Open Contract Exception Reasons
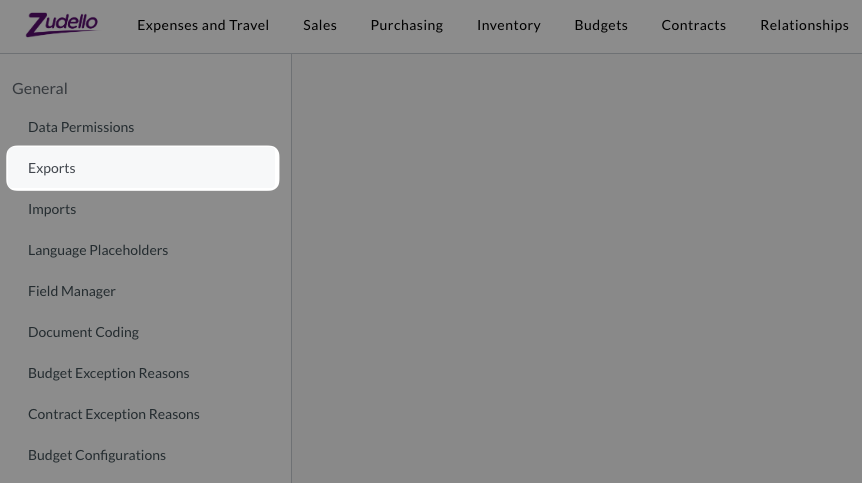This screenshot has width=862, height=483. click(x=114, y=414)
